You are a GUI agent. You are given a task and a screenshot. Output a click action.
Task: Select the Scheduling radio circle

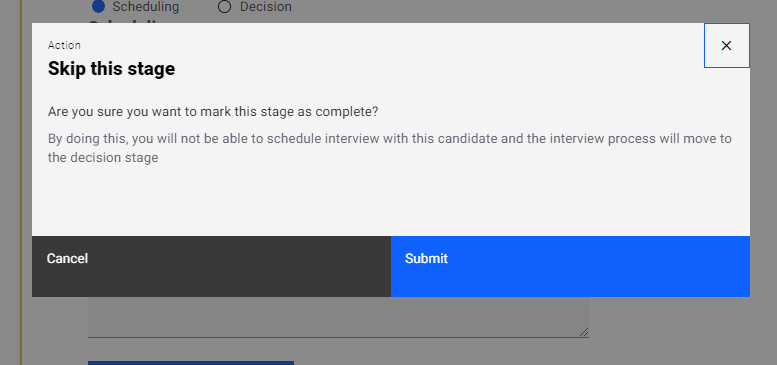[99, 7]
